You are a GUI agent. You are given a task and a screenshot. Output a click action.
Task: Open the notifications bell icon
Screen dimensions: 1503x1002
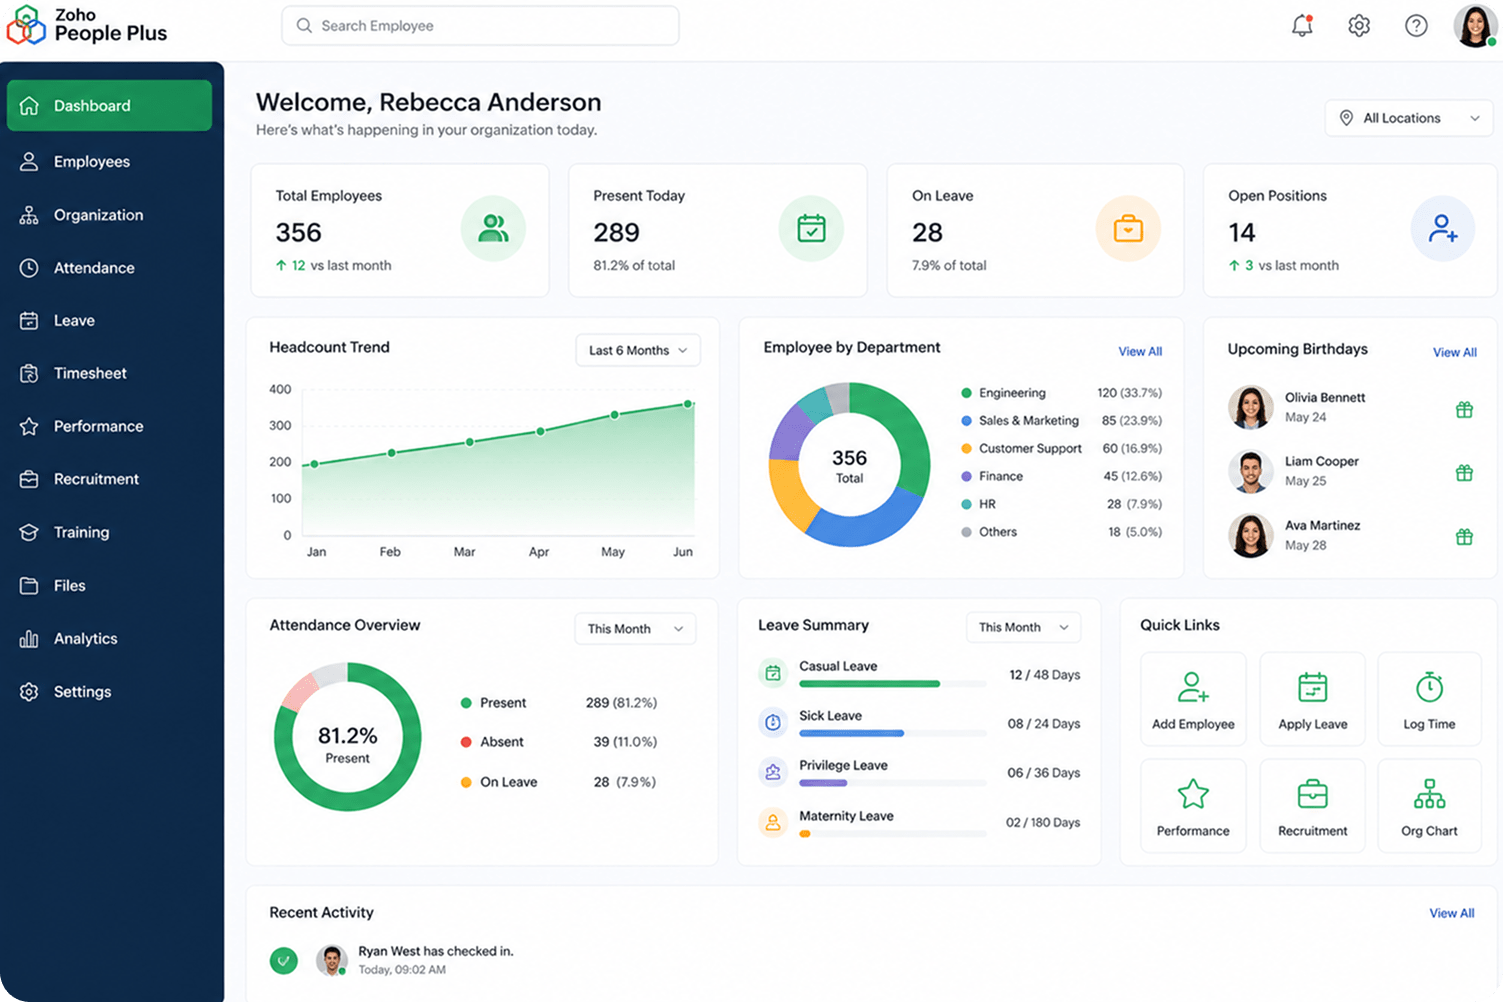(x=1302, y=26)
